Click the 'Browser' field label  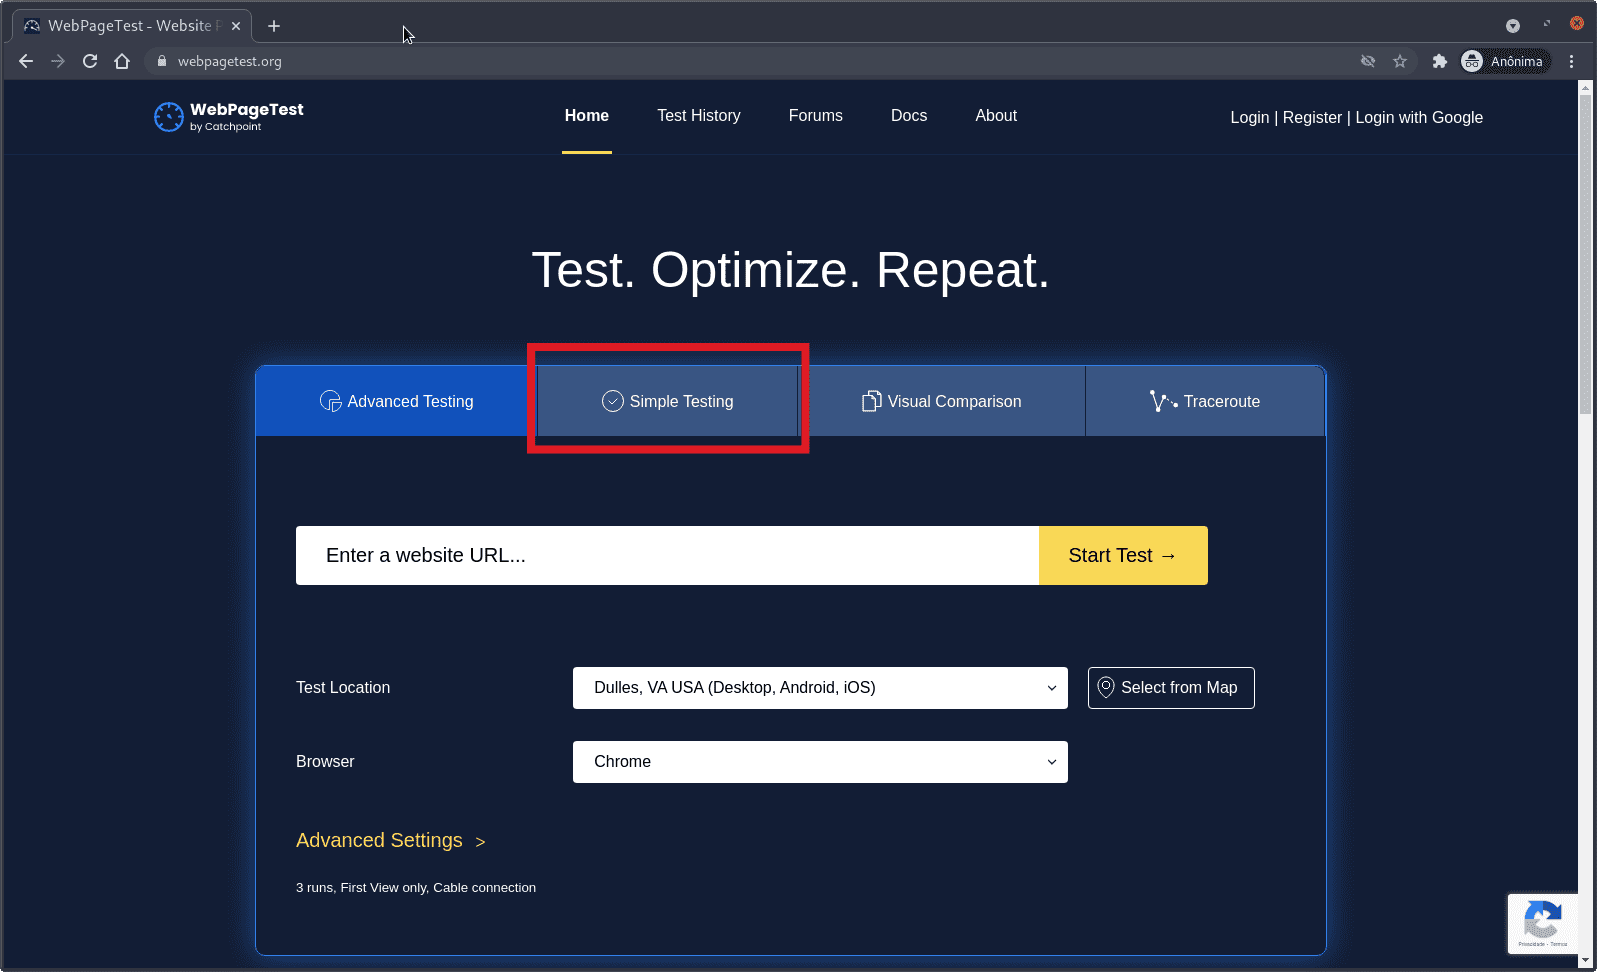click(325, 762)
